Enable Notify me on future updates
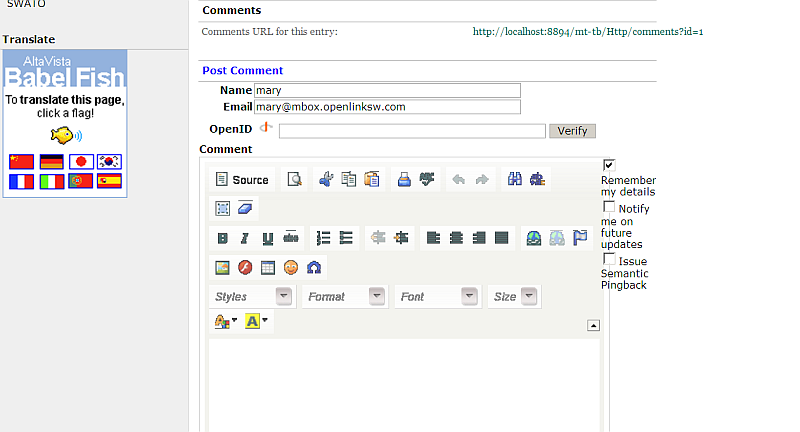This screenshot has width=800, height=432. pyautogui.click(x=609, y=207)
